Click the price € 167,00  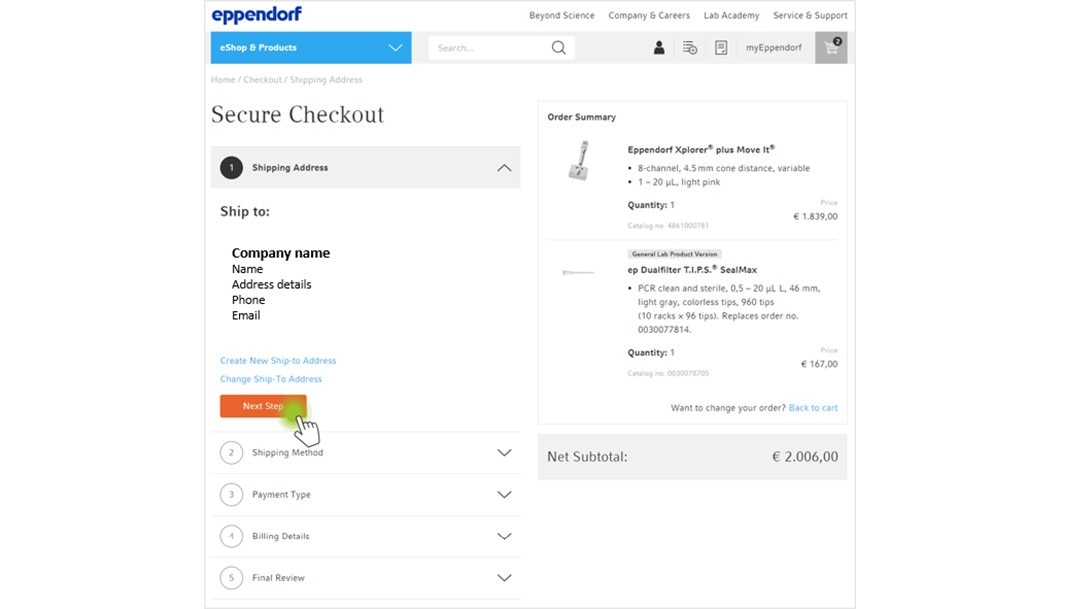(819, 364)
